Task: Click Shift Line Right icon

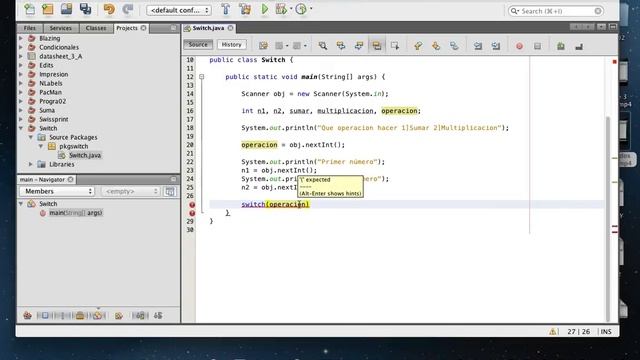Action: [496, 46]
